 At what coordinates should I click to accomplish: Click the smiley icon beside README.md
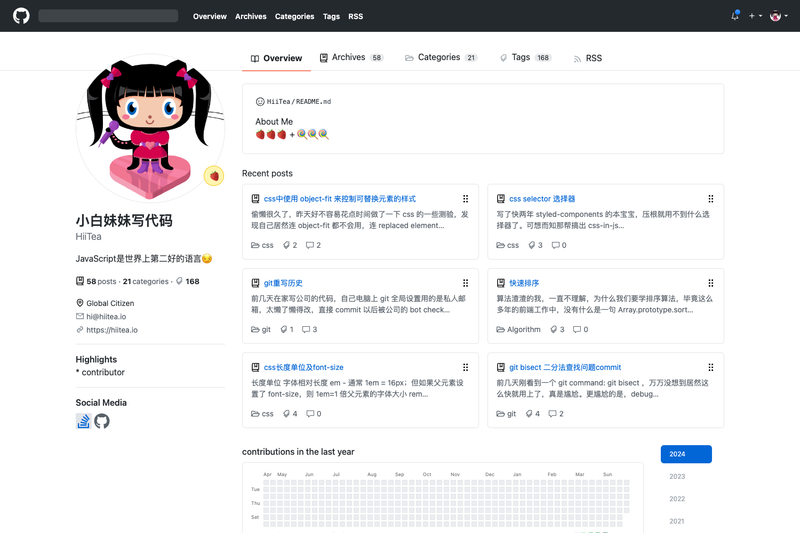click(260, 101)
